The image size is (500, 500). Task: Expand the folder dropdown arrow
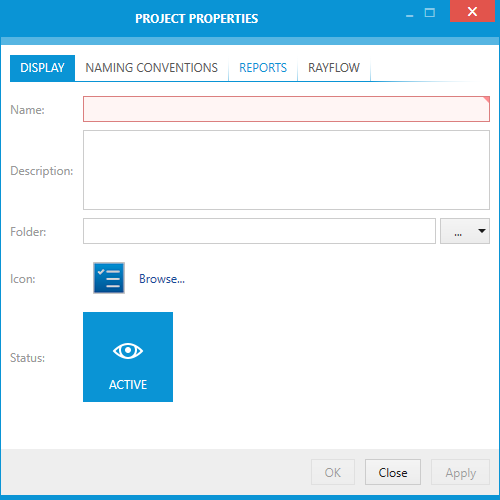tap(482, 231)
